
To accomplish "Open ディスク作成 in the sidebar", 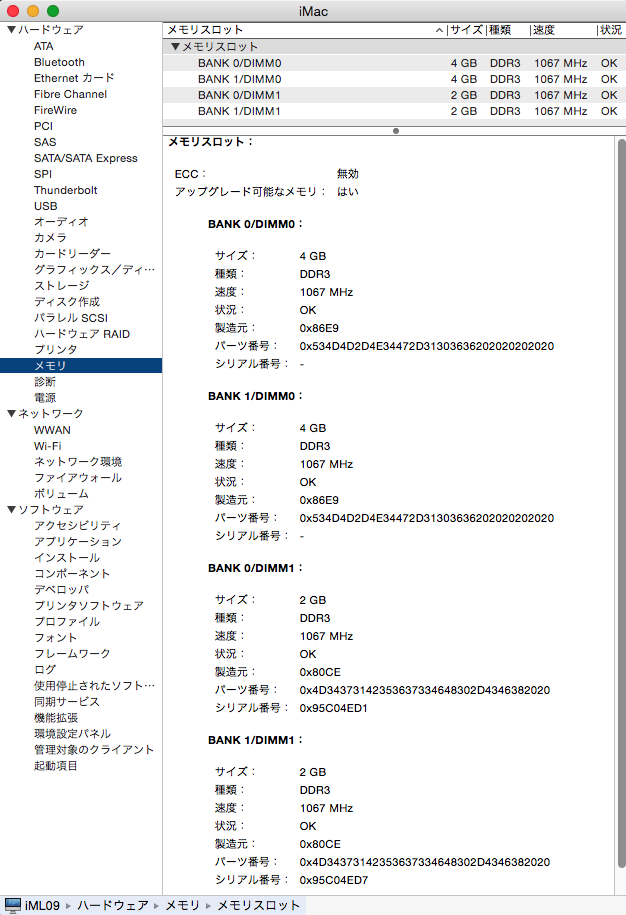I will pos(67,302).
